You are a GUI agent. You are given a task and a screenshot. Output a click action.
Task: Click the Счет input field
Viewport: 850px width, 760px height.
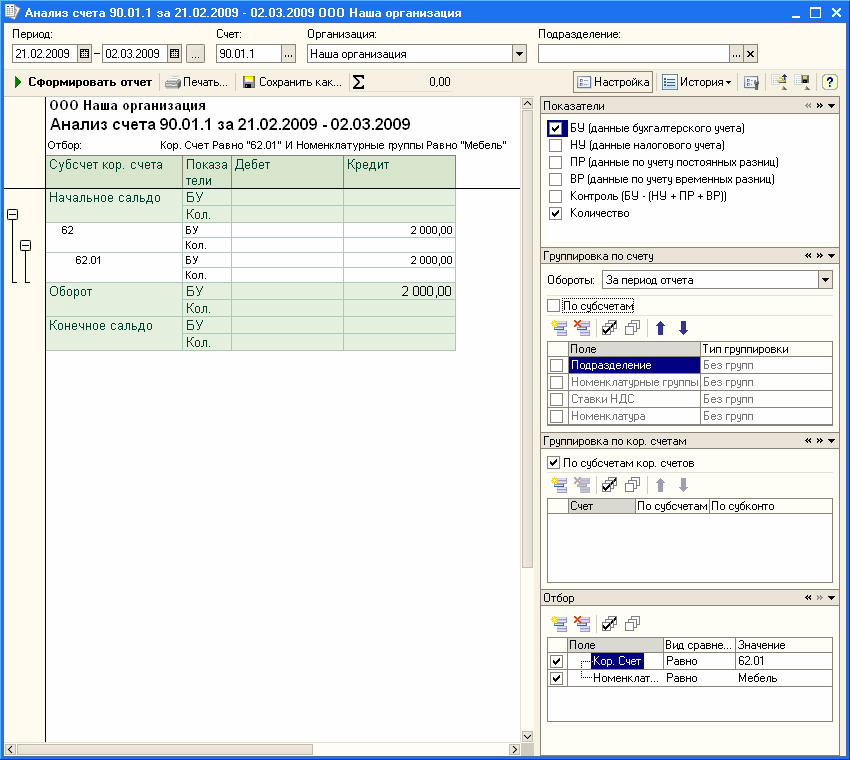pos(249,54)
